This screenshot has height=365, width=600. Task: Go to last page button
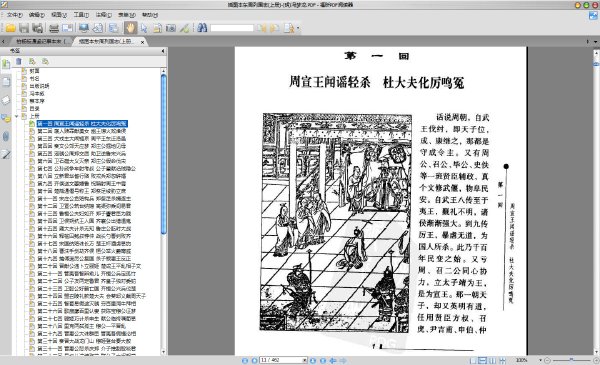point(323,360)
